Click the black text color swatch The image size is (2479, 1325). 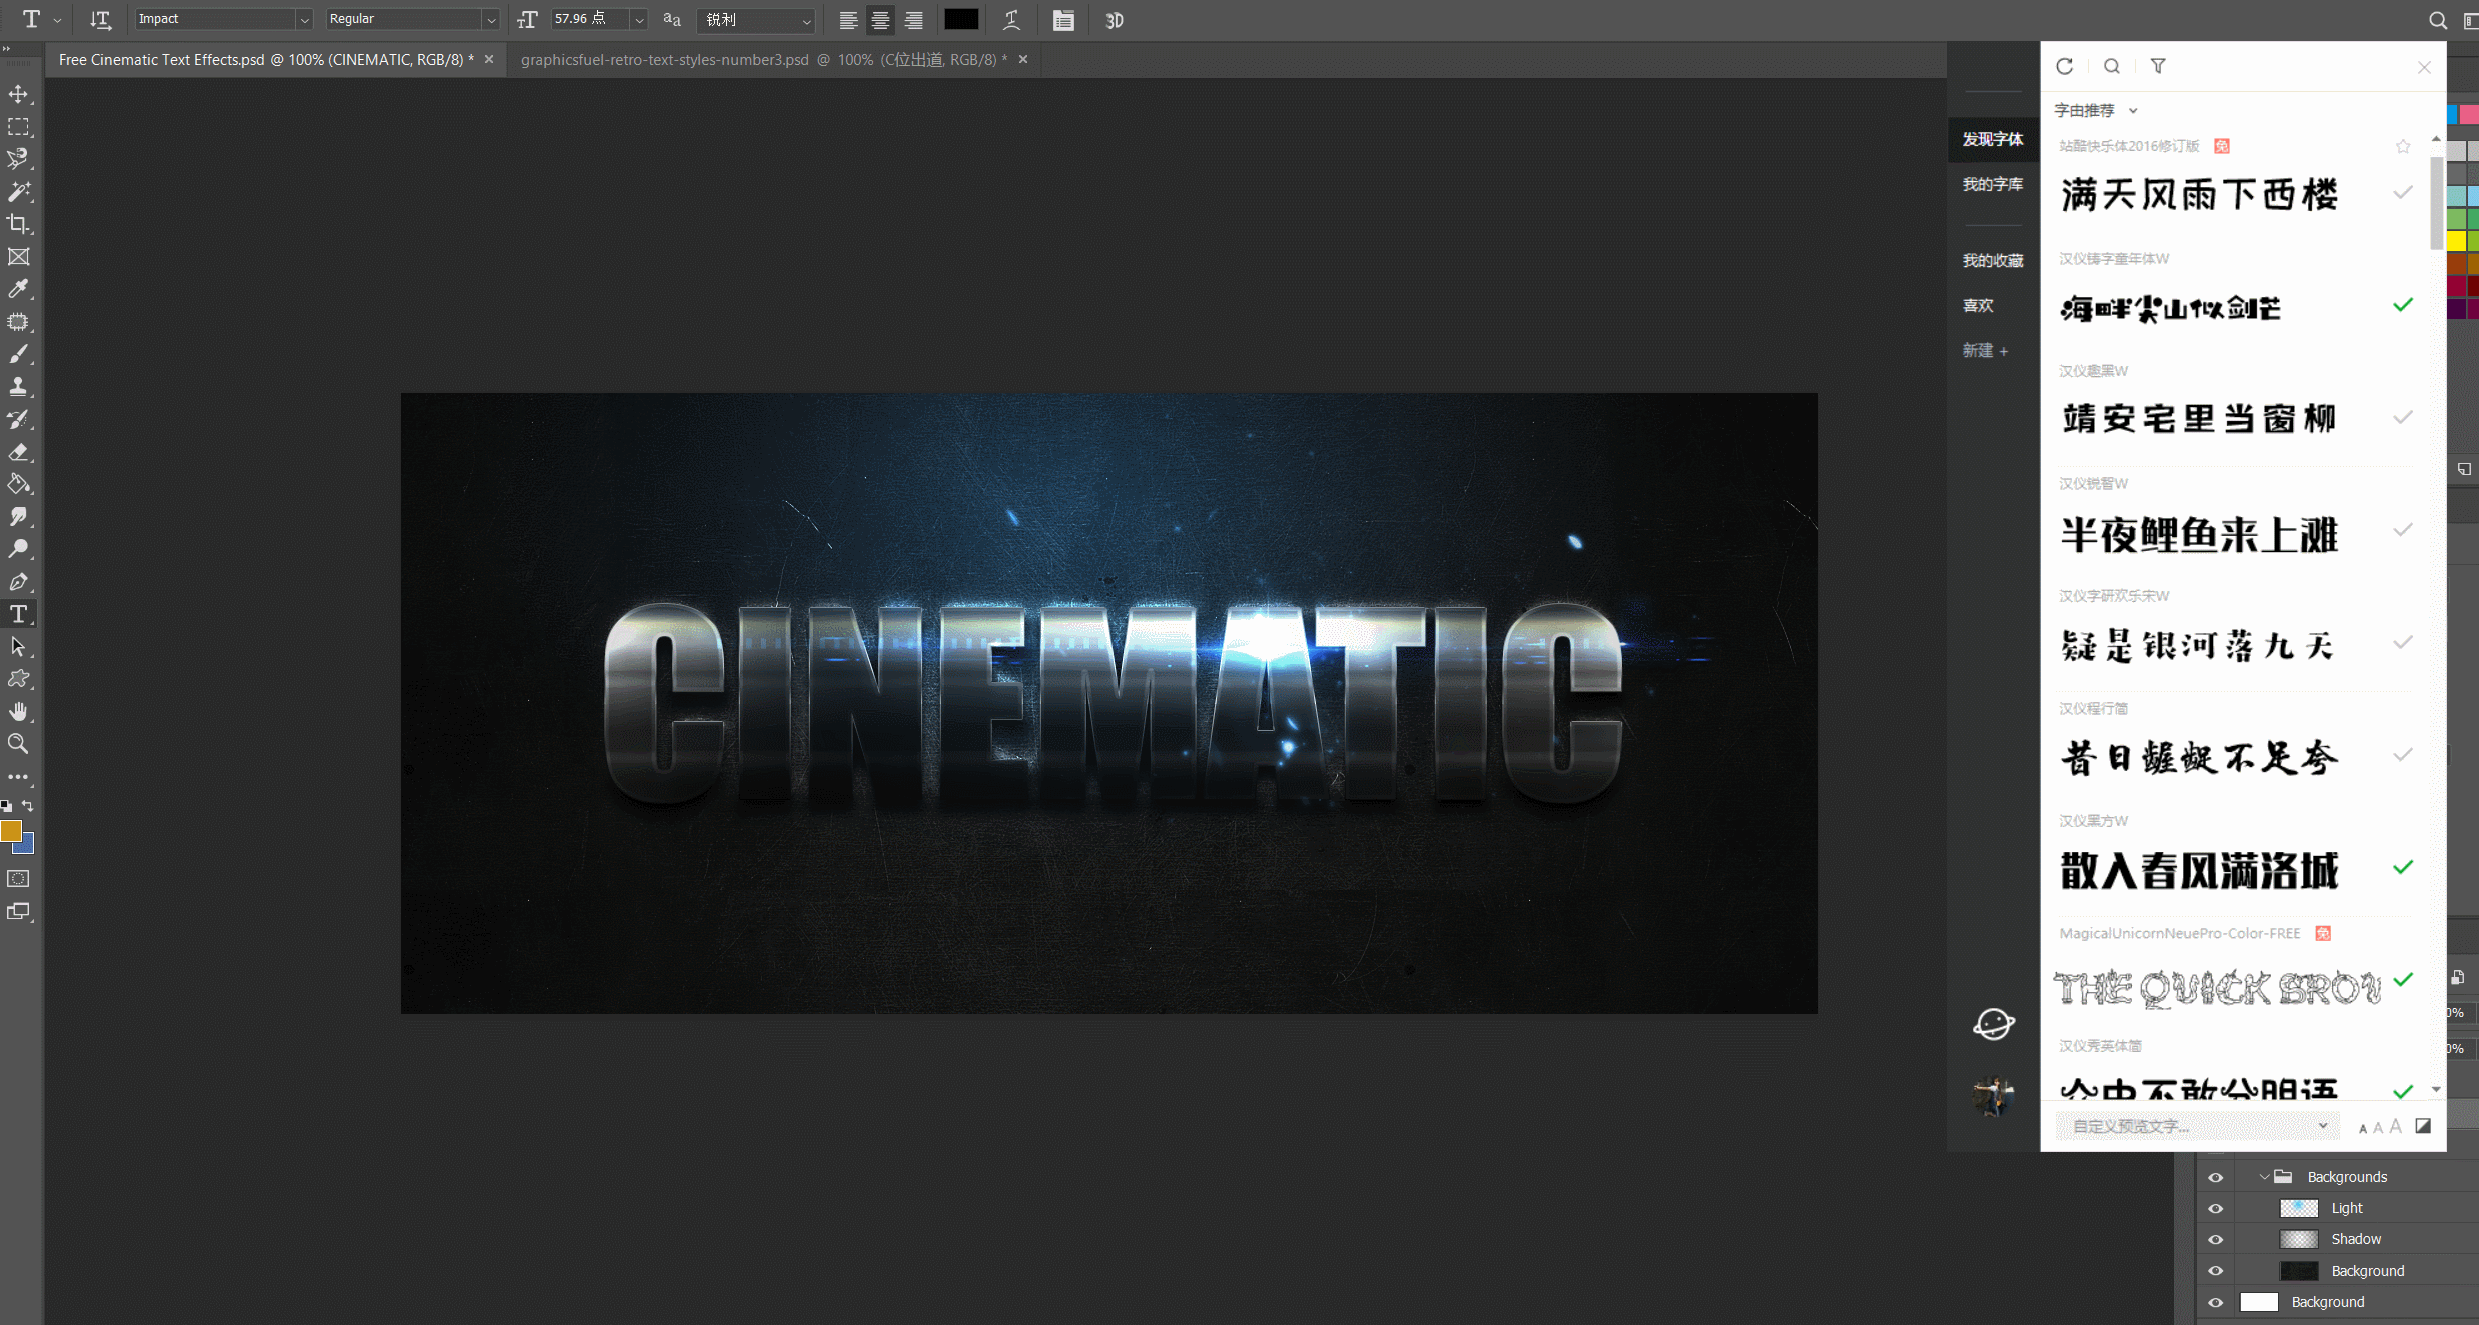point(961,20)
